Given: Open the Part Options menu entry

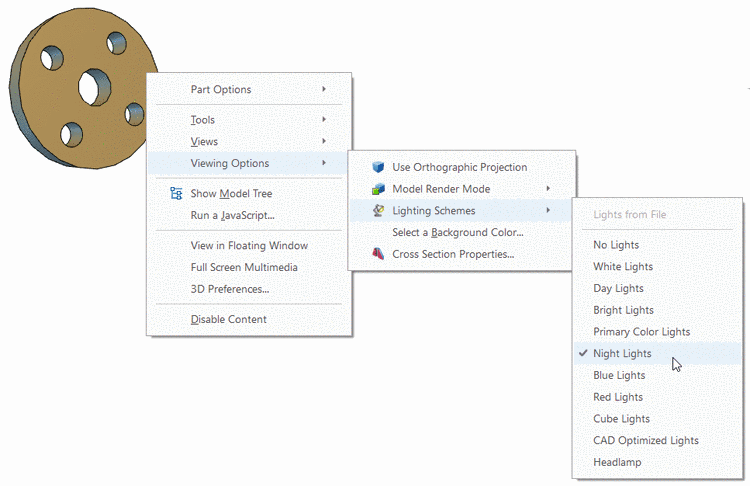Looking at the screenshot, I should [249, 89].
